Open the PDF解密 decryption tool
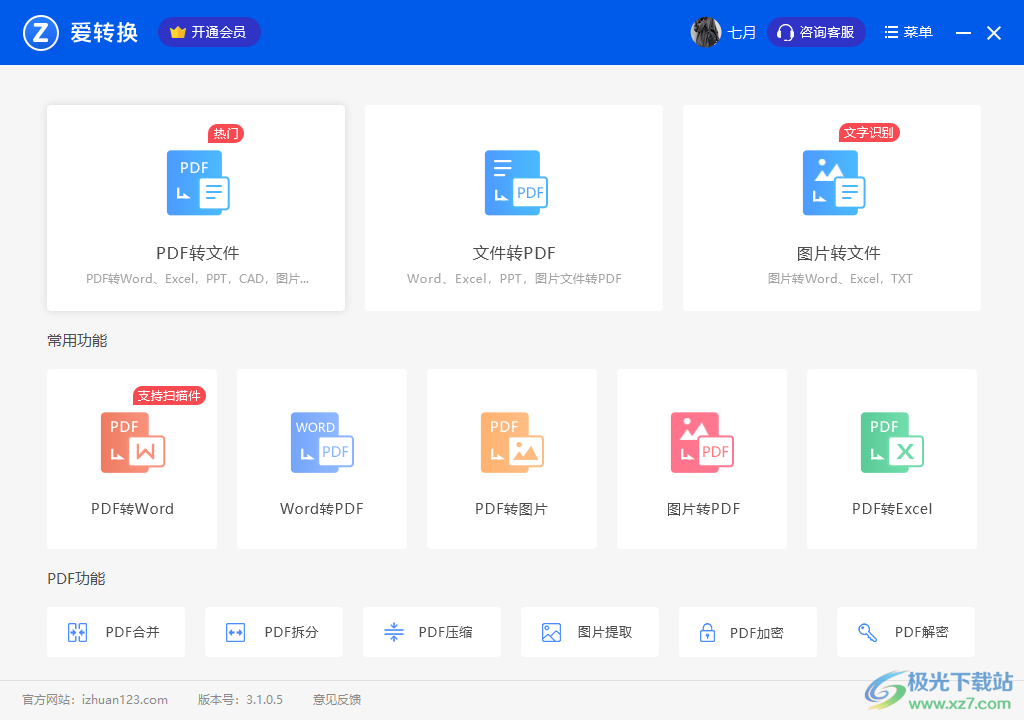The height and width of the screenshot is (720, 1024). coord(906,632)
